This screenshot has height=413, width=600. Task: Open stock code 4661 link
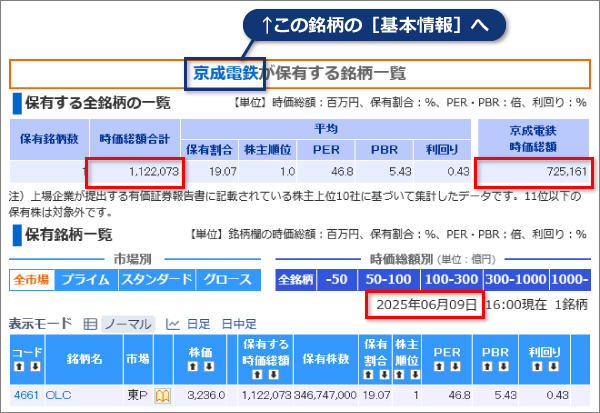pyautogui.click(x=26, y=395)
